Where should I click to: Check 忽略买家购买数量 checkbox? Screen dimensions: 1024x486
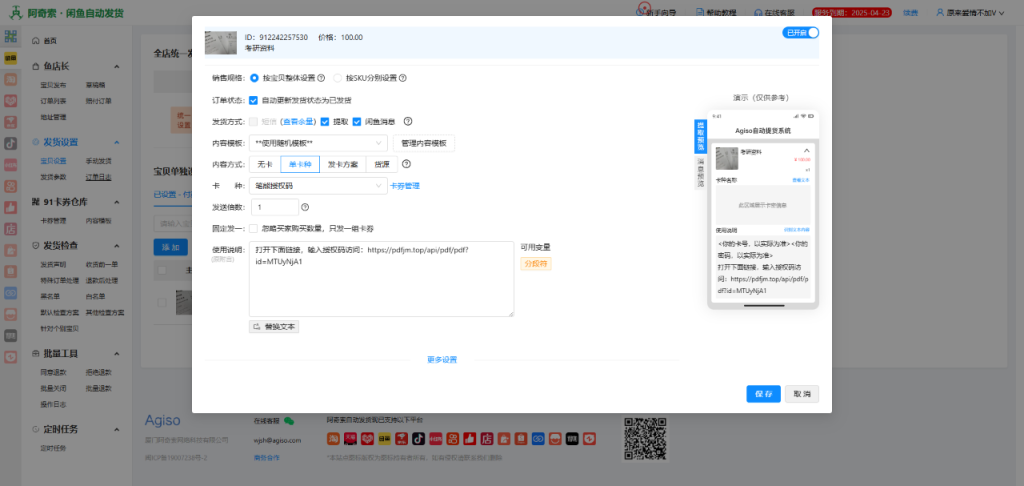click(254, 228)
